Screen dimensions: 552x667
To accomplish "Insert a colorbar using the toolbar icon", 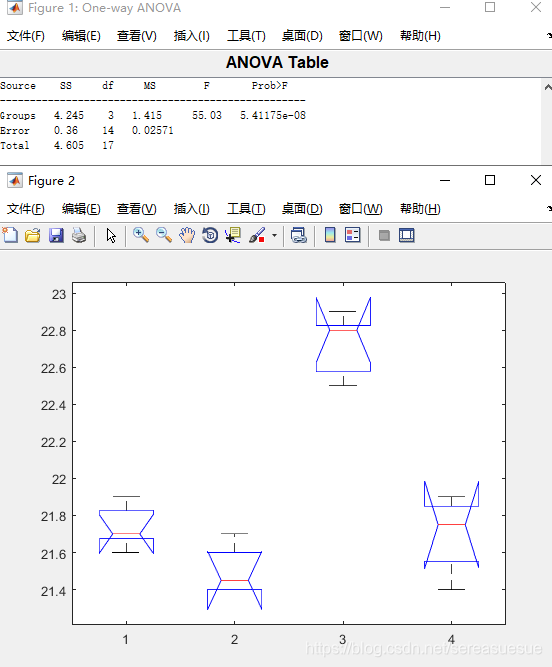I will click(330, 235).
